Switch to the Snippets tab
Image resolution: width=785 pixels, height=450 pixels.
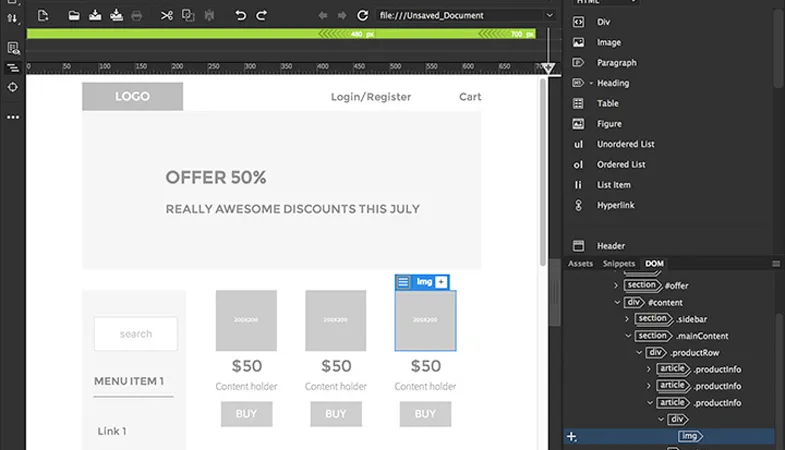[x=618, y=264]
